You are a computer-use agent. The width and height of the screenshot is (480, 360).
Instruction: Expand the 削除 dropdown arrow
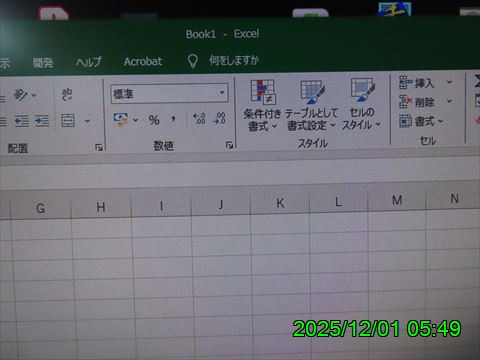pos(449,100)
